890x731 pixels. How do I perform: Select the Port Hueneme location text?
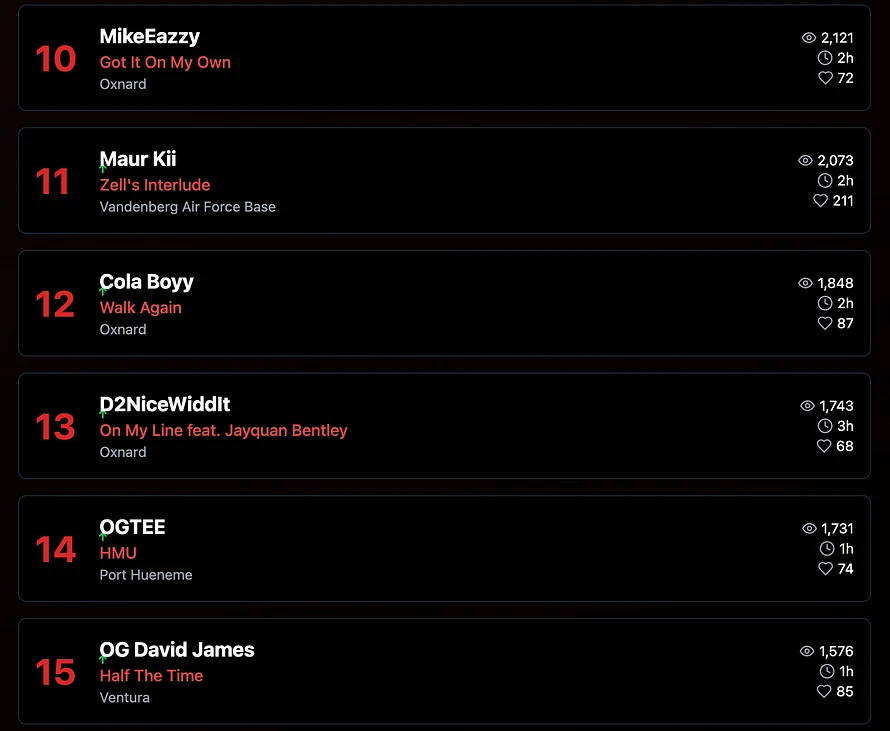coord(146,574)
